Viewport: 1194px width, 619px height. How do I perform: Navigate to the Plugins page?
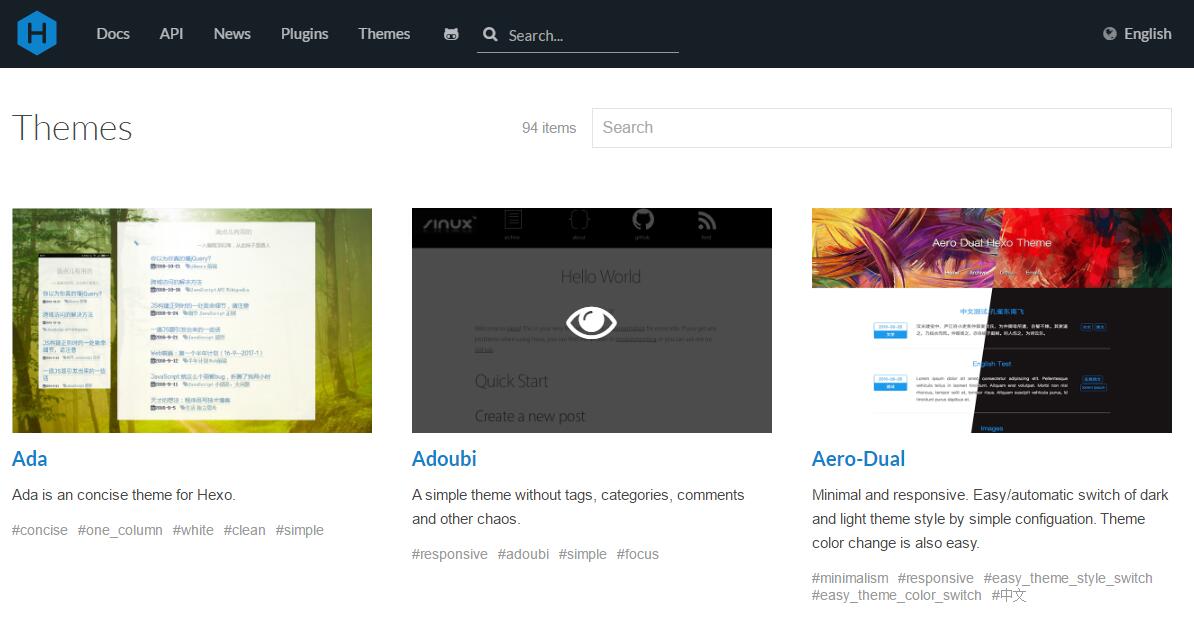pyautogui.click(x=304, y=34)
